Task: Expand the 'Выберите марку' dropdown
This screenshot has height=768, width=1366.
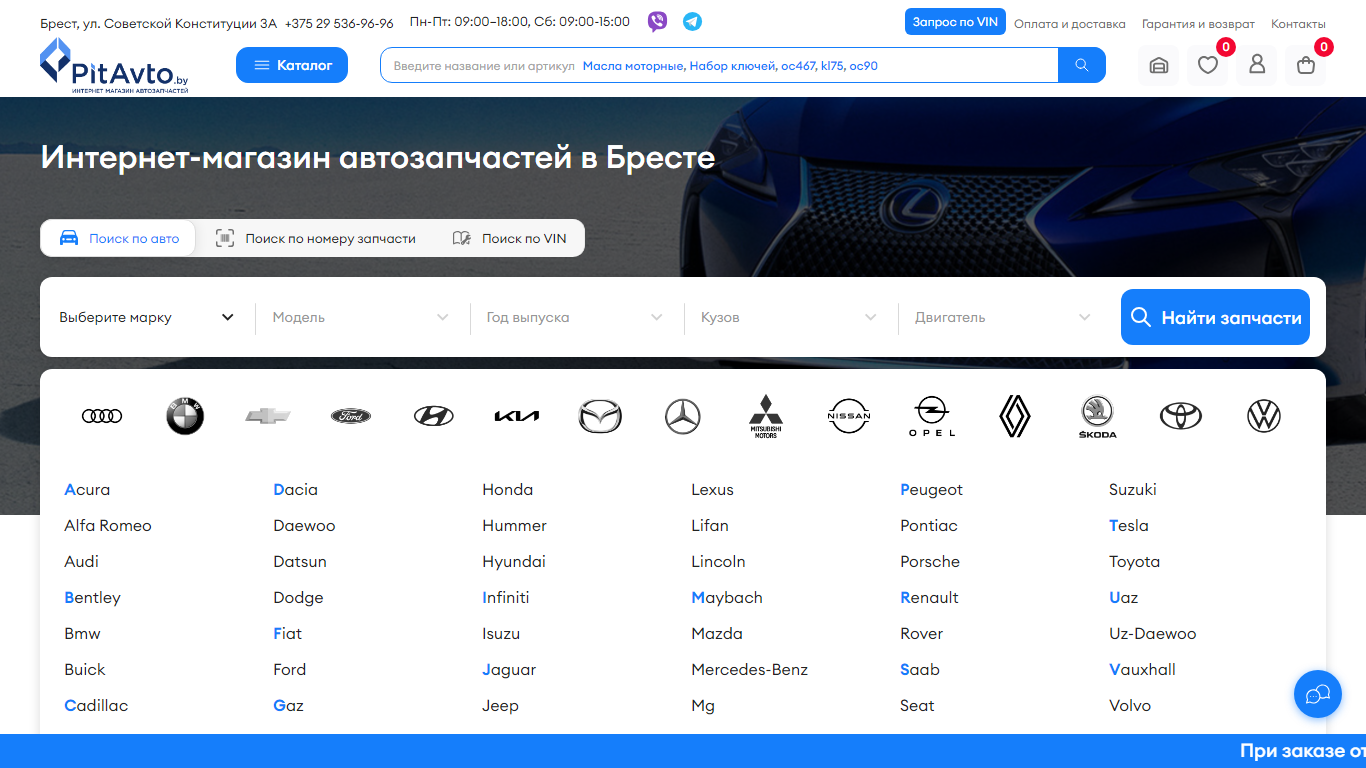Action: coord(147,317)
